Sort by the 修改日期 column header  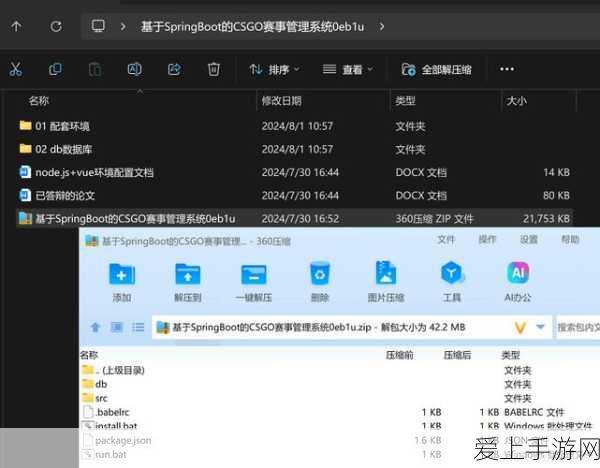tap(282, 101)
